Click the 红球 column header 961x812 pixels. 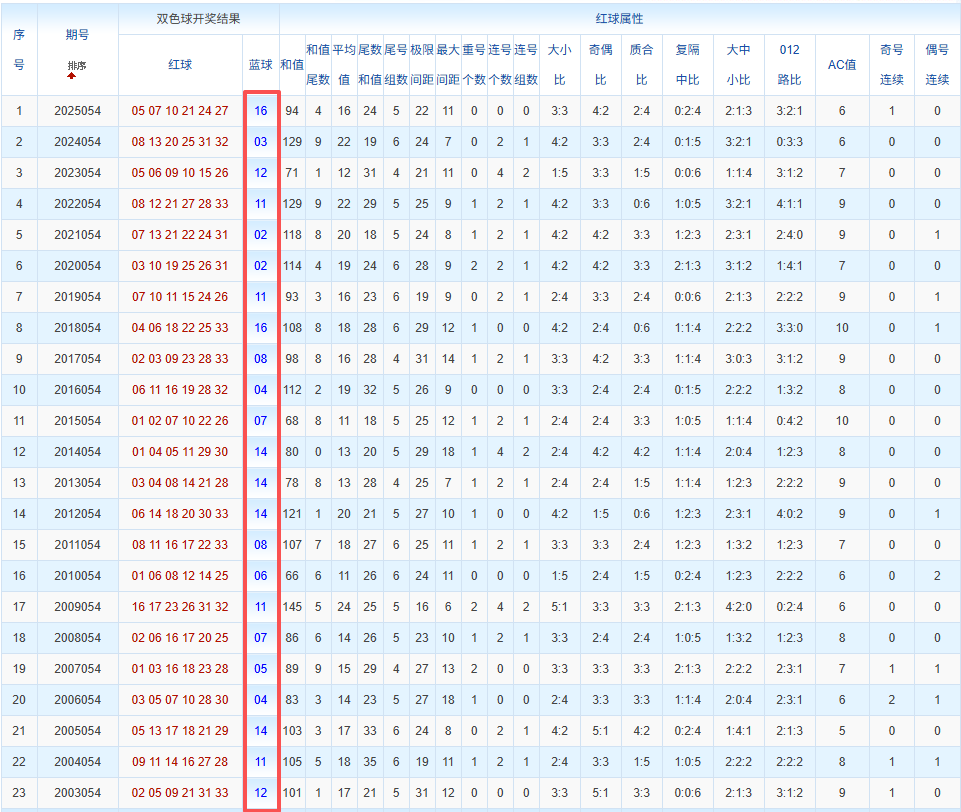click(180, 65)
